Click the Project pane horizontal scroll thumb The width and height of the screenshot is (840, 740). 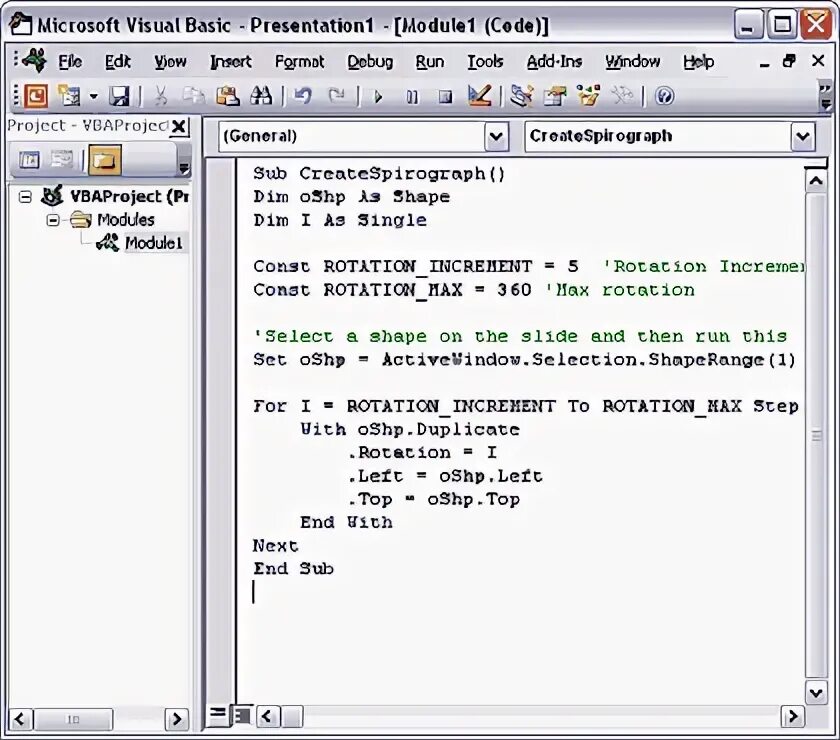pos(73,719)
